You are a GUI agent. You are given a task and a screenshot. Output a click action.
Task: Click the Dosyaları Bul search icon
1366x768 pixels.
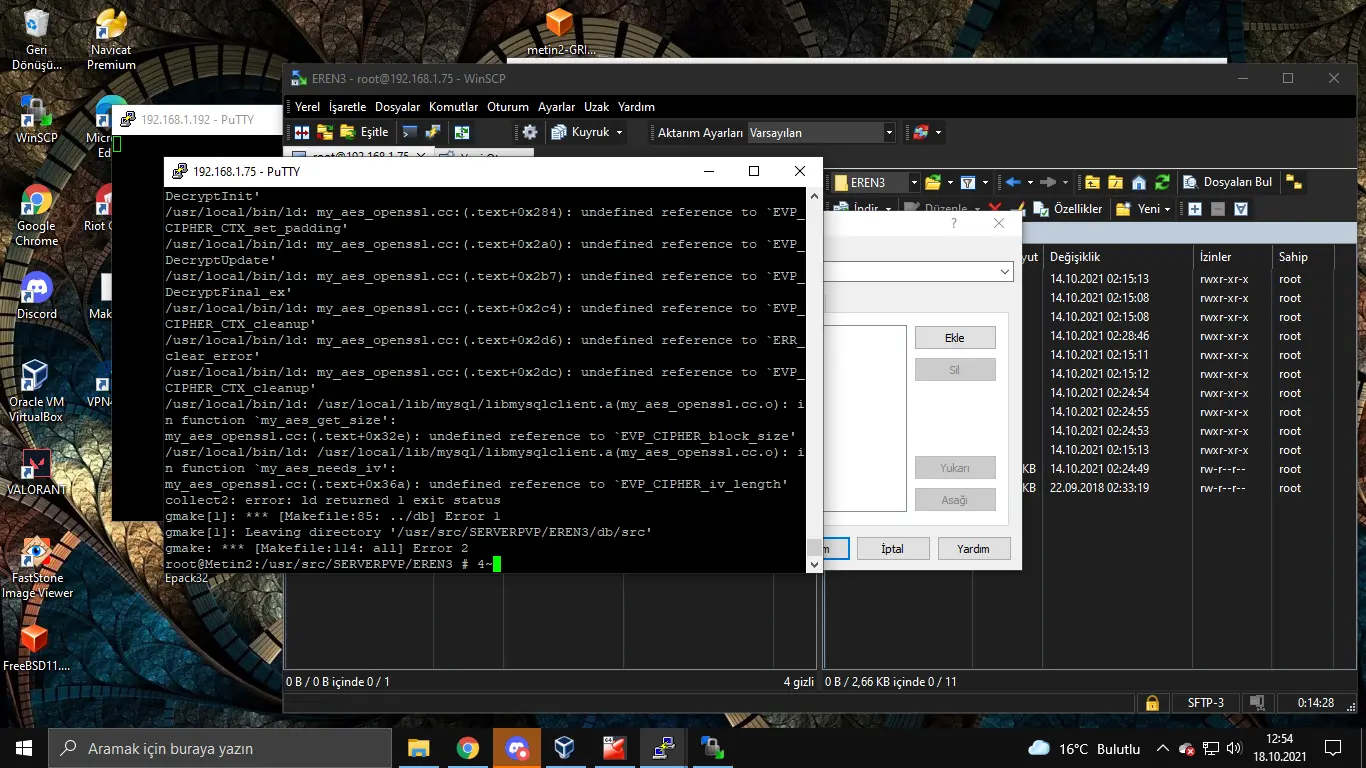[1191, 182]
